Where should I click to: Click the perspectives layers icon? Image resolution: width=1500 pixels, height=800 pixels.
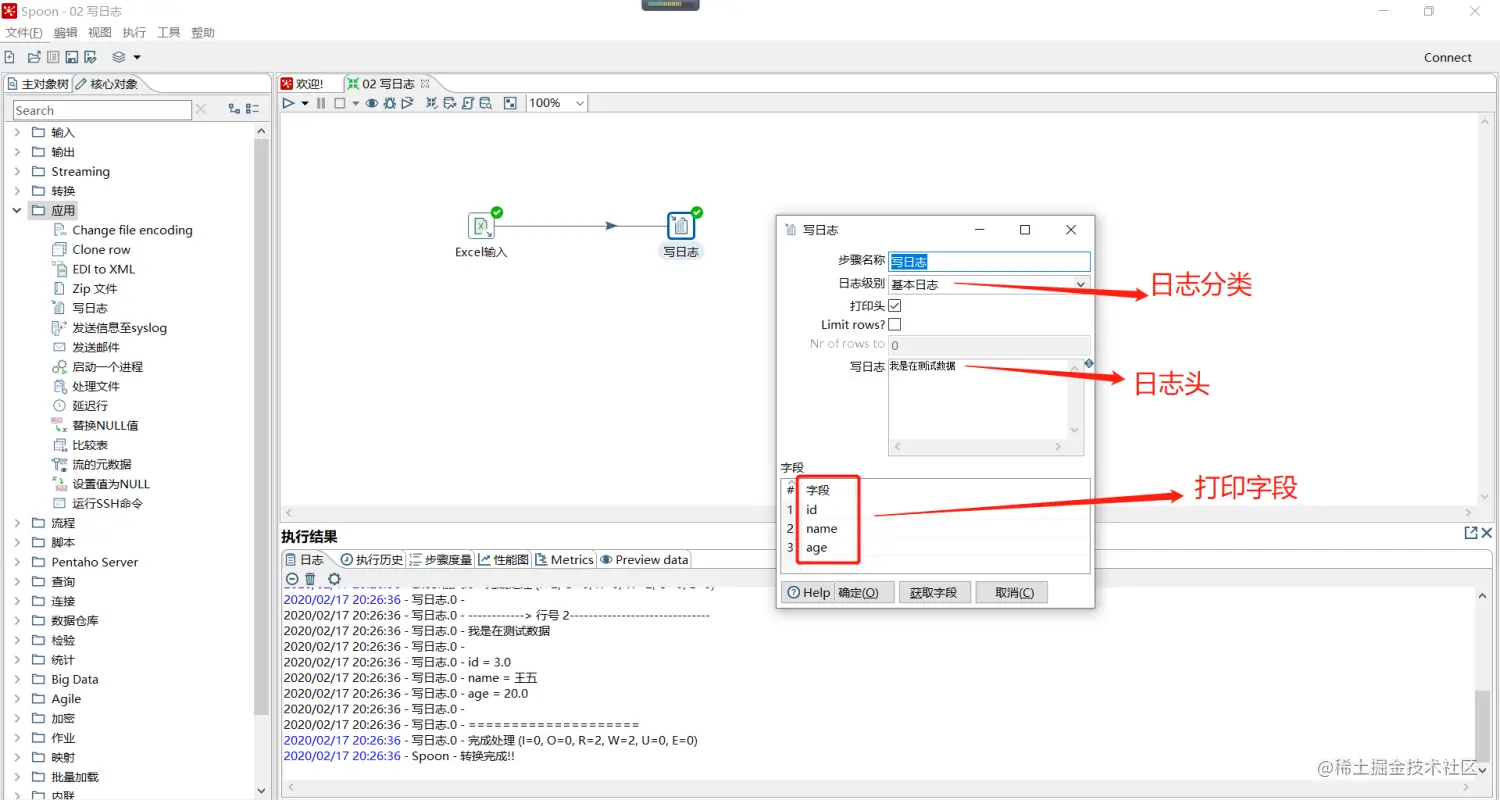click(x=119, y=58)
